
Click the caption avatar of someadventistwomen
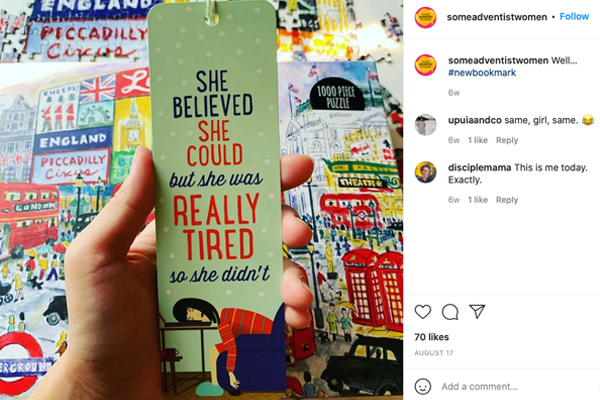pos(426,65)
